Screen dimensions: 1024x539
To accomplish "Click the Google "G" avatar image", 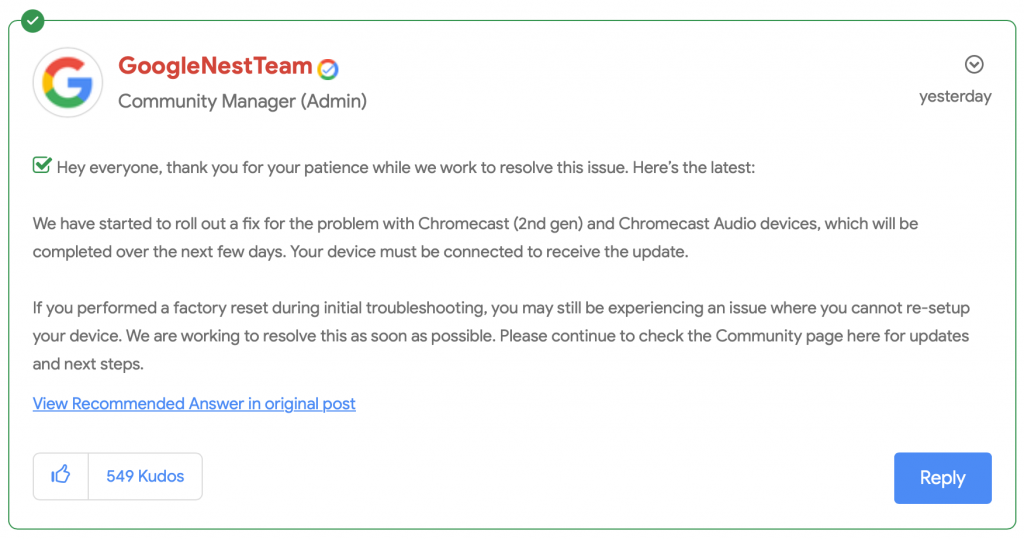I will pos(69,83).
